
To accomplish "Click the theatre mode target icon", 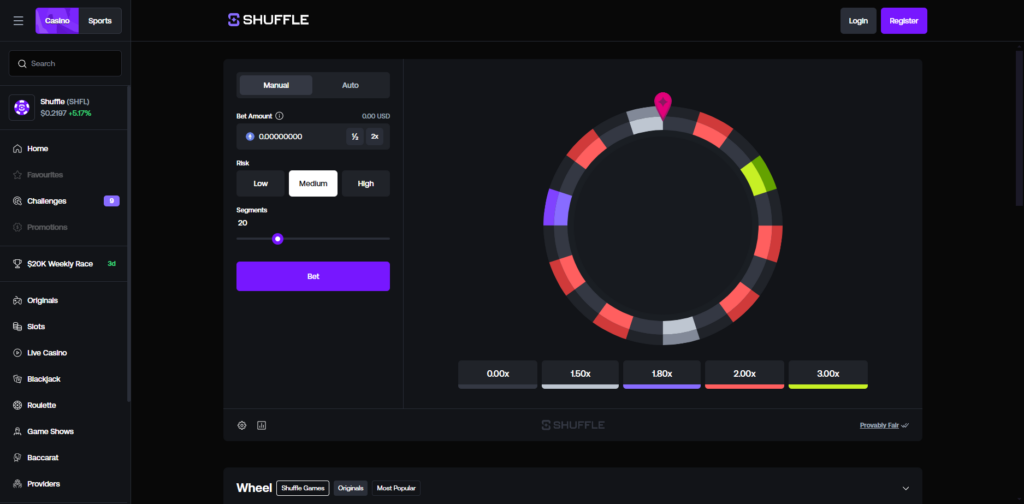I will pyautogui.click(x=242, y=426).
